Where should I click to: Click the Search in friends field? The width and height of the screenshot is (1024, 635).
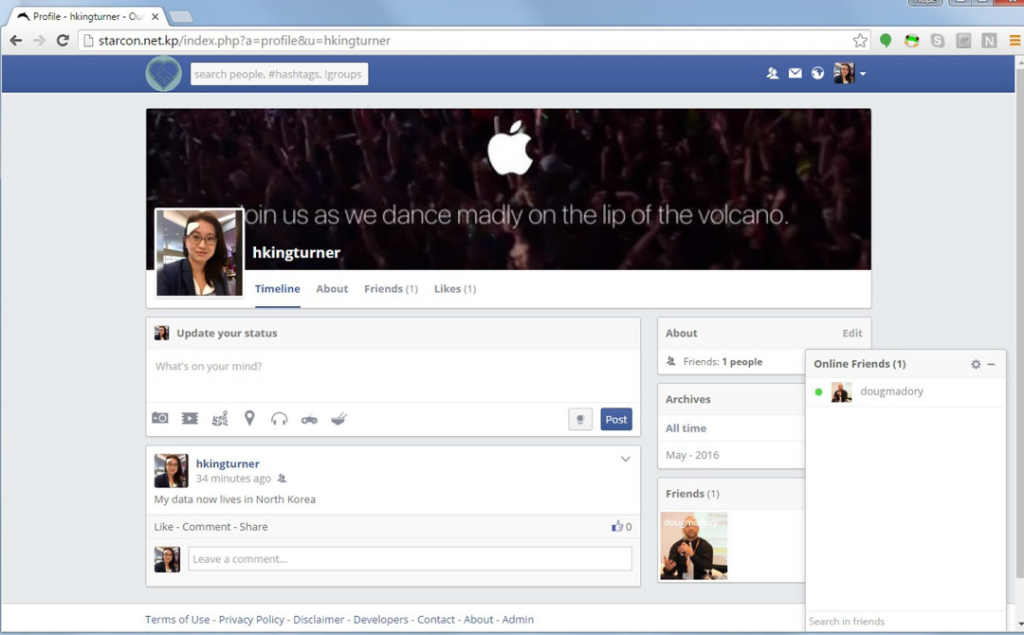906,621
